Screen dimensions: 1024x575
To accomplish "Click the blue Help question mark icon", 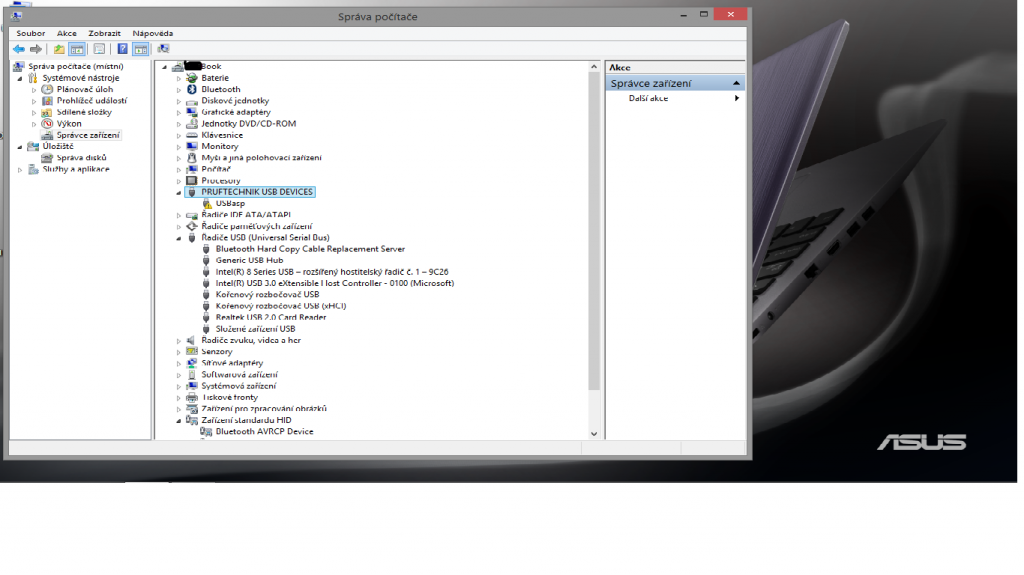I will tap(122, 49).
